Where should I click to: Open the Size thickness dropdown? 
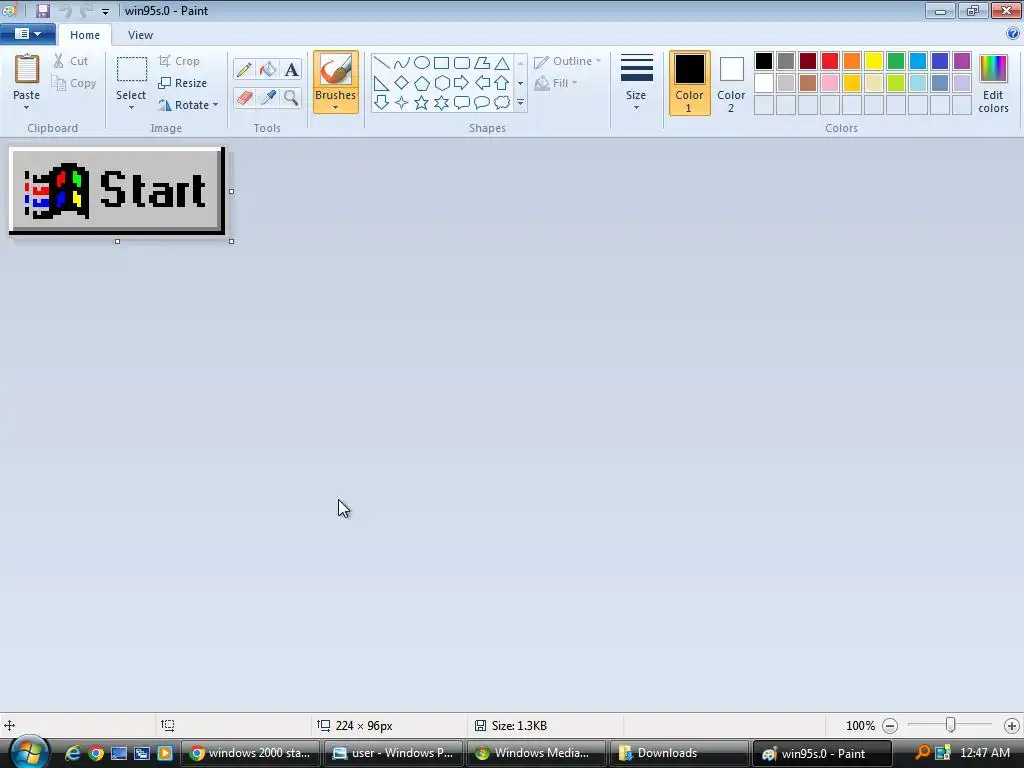point(636,83)
